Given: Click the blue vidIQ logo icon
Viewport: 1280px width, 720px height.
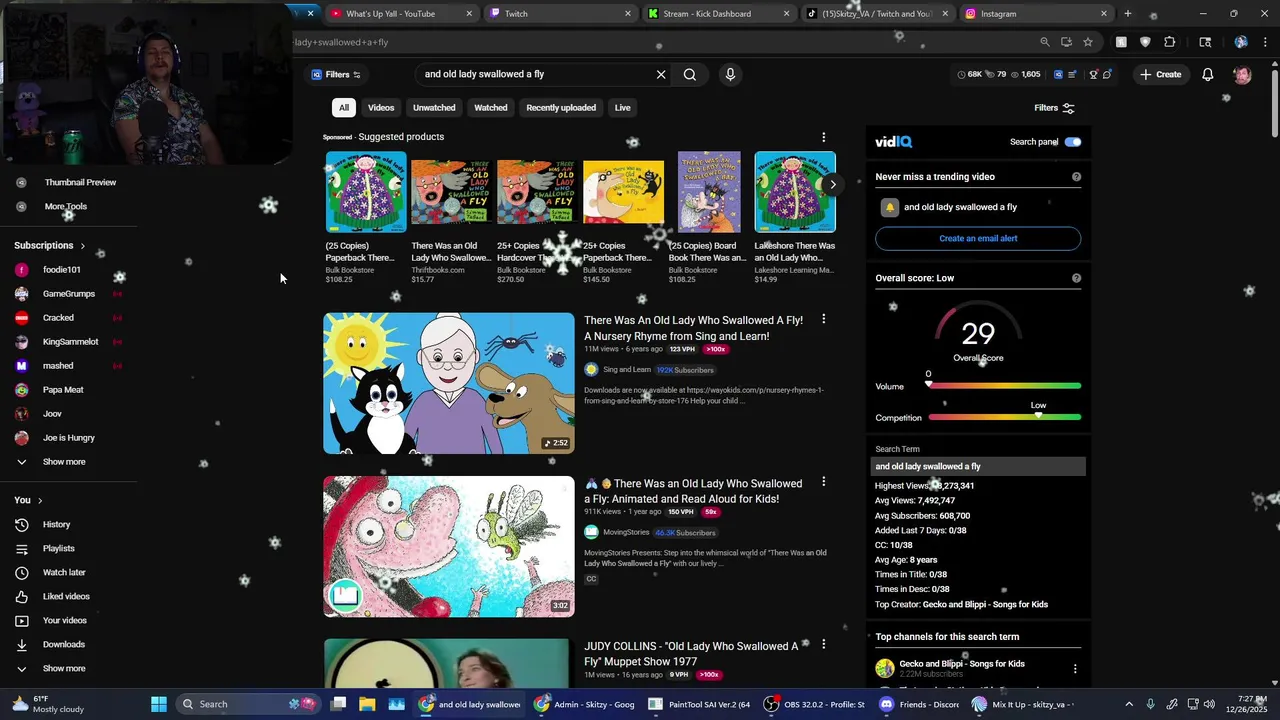Looking at the screenshot, I should coord(1058,74).
